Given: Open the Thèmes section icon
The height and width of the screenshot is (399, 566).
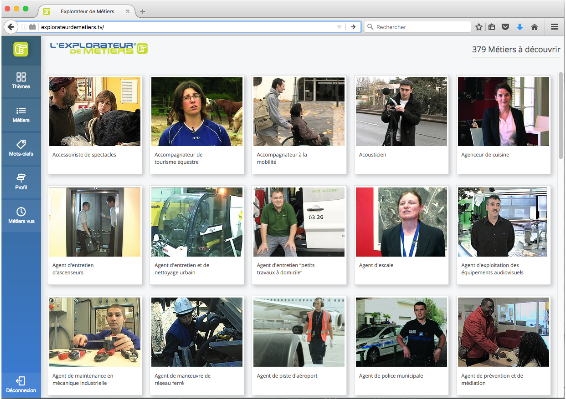Looking at the screenshot, I should coord(21,77).
